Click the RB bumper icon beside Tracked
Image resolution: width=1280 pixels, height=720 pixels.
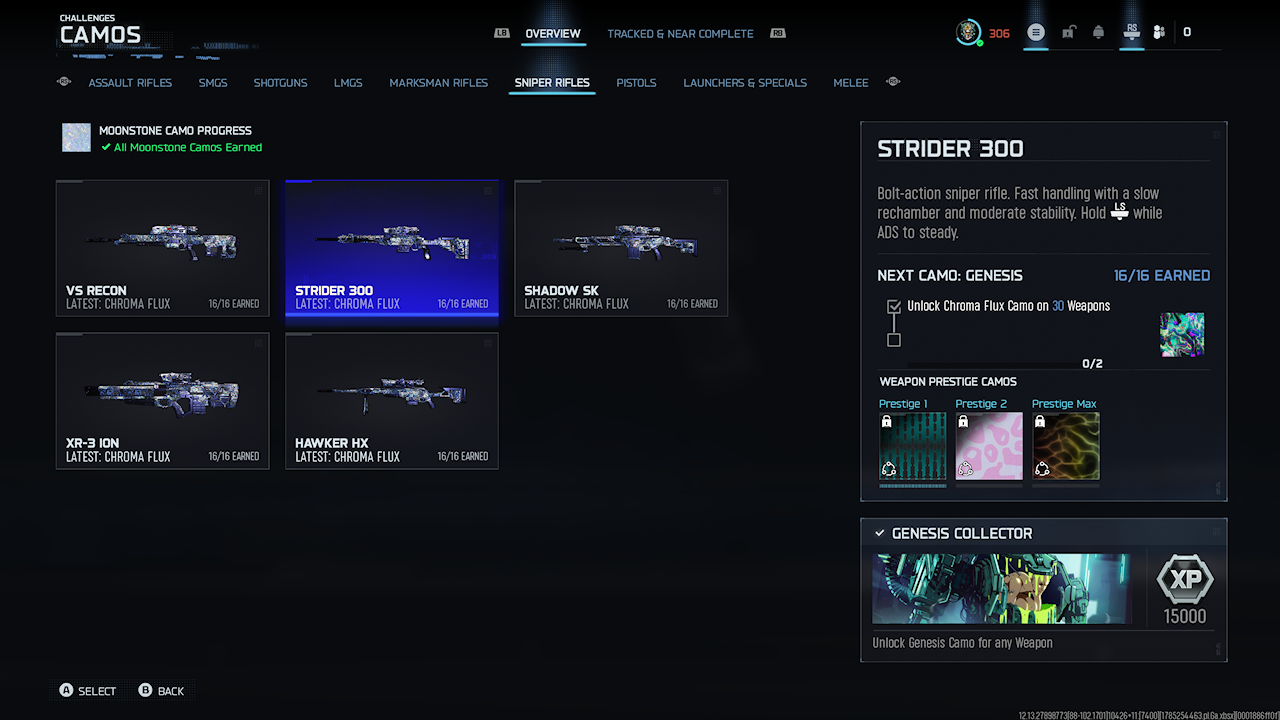(x=778, y=33)
